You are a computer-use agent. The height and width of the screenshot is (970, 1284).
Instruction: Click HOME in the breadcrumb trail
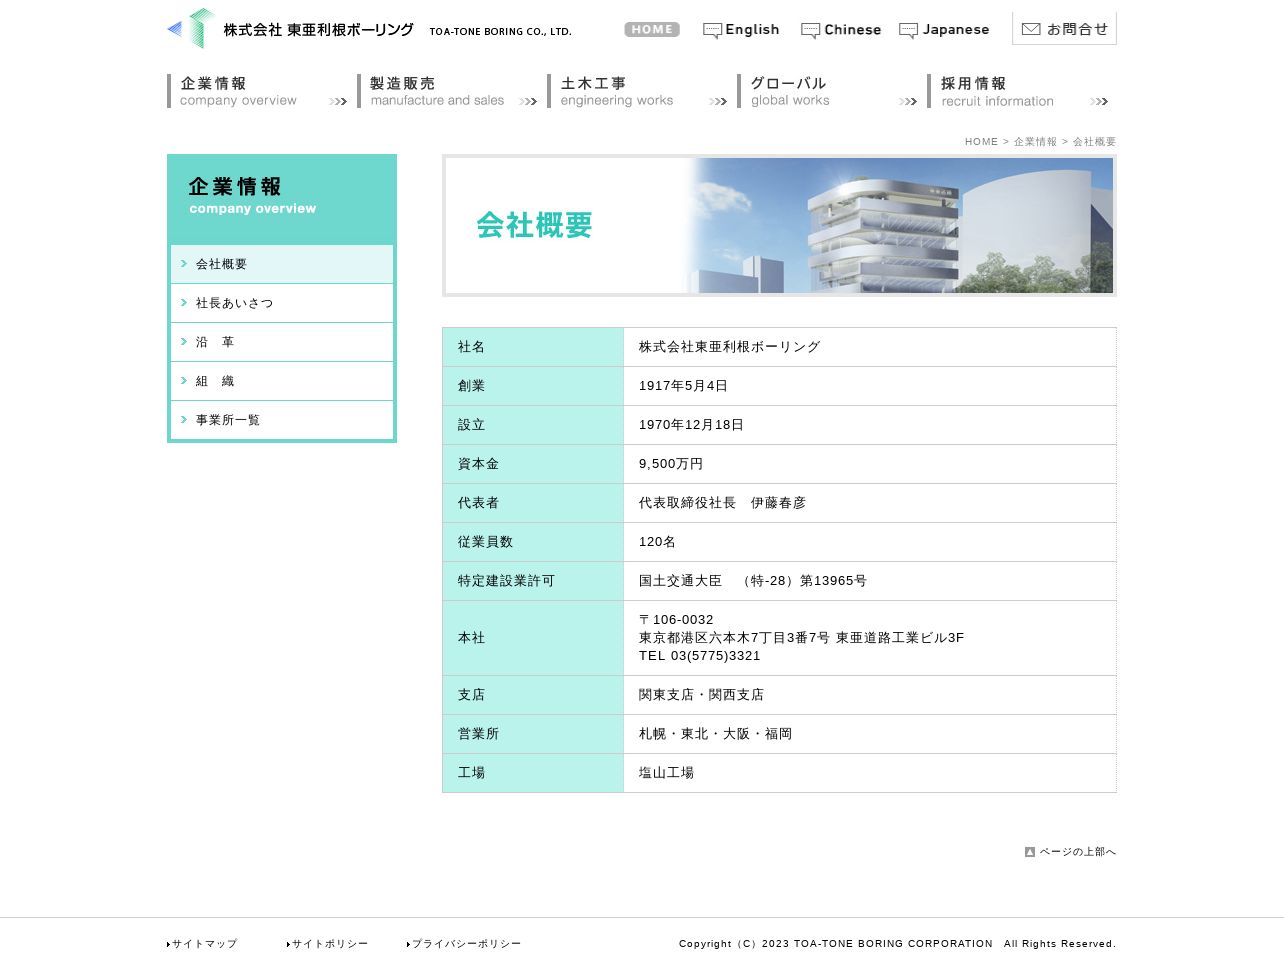pos(981,142)
